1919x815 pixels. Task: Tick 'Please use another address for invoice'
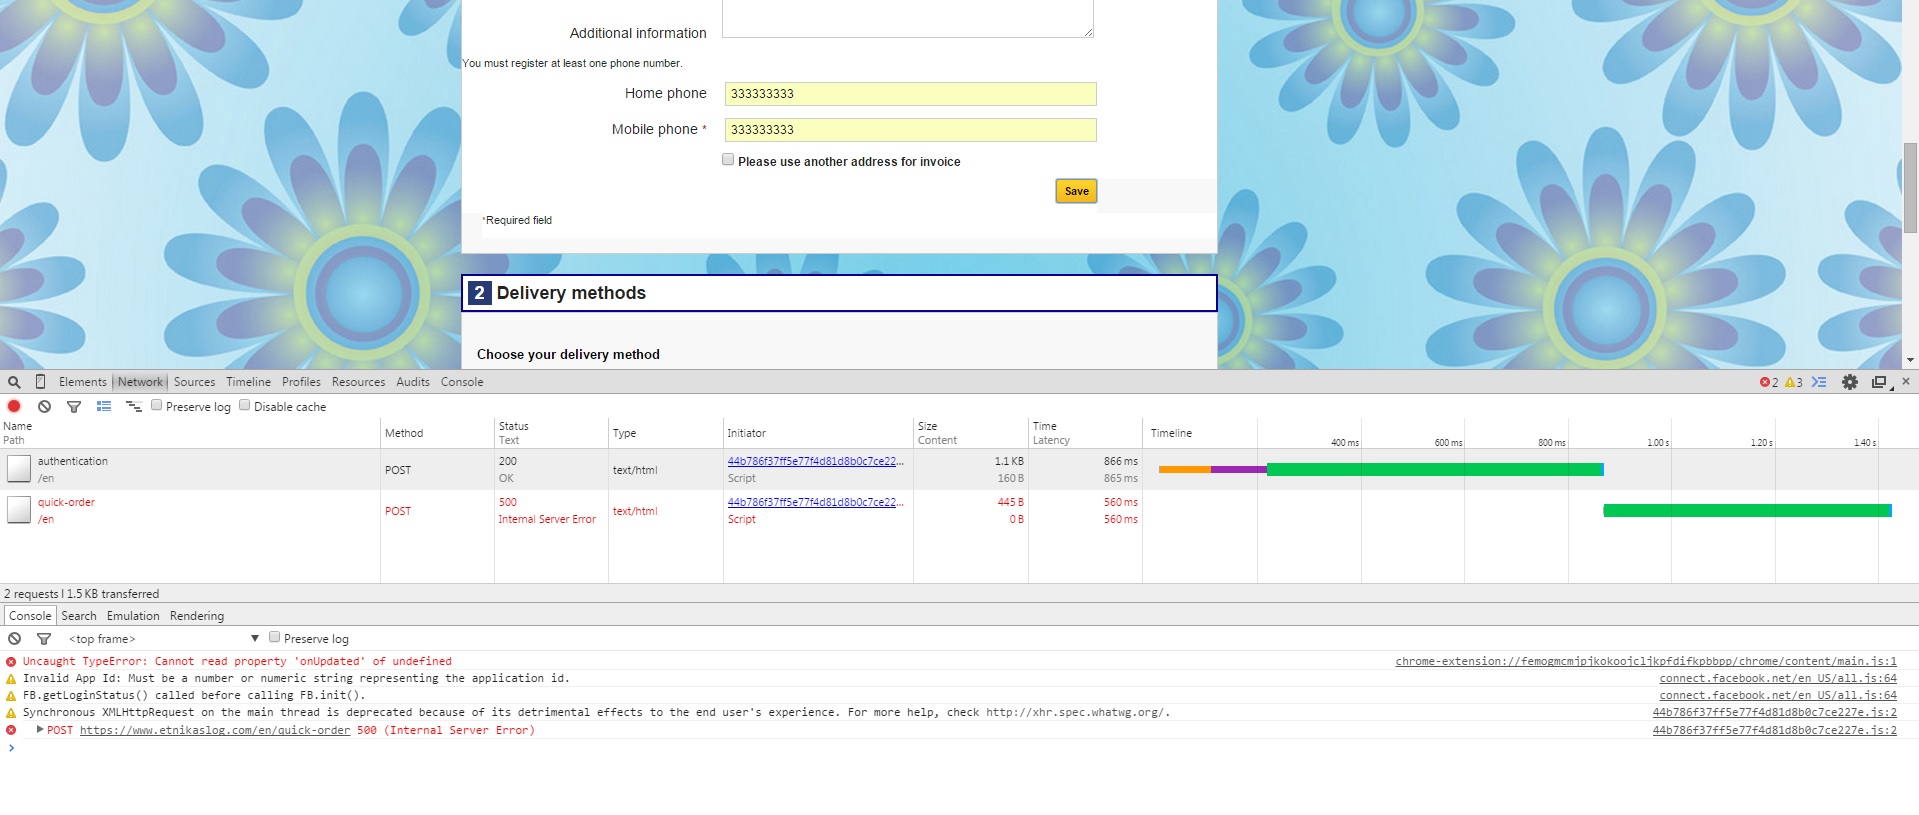(728, 160)
